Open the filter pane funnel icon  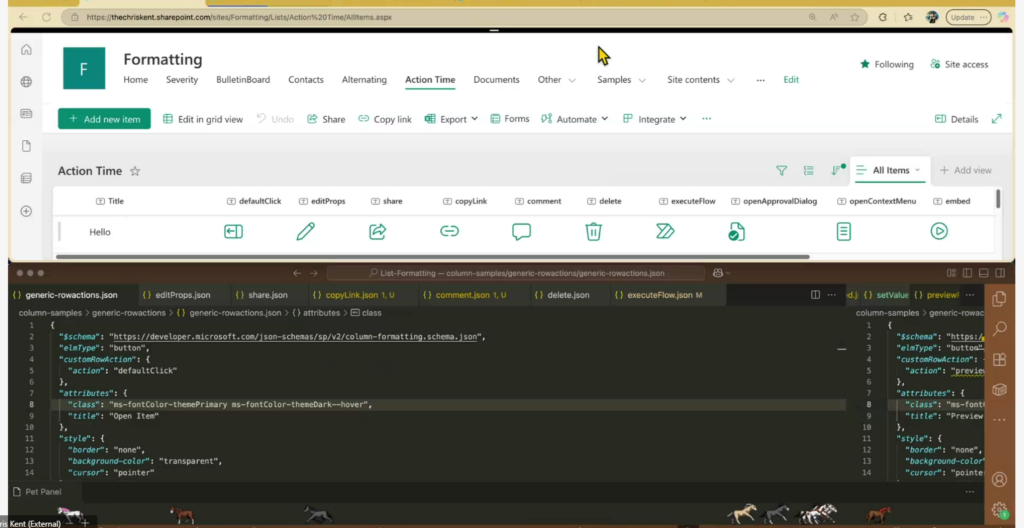[x=781, y=171]
